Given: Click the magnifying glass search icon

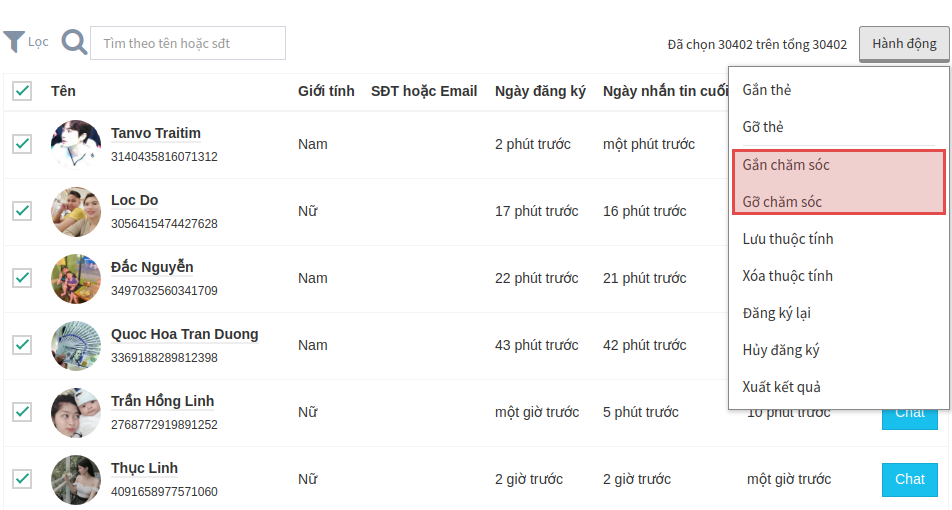Looking at the screenshot, I should click(x=74, y=42).
